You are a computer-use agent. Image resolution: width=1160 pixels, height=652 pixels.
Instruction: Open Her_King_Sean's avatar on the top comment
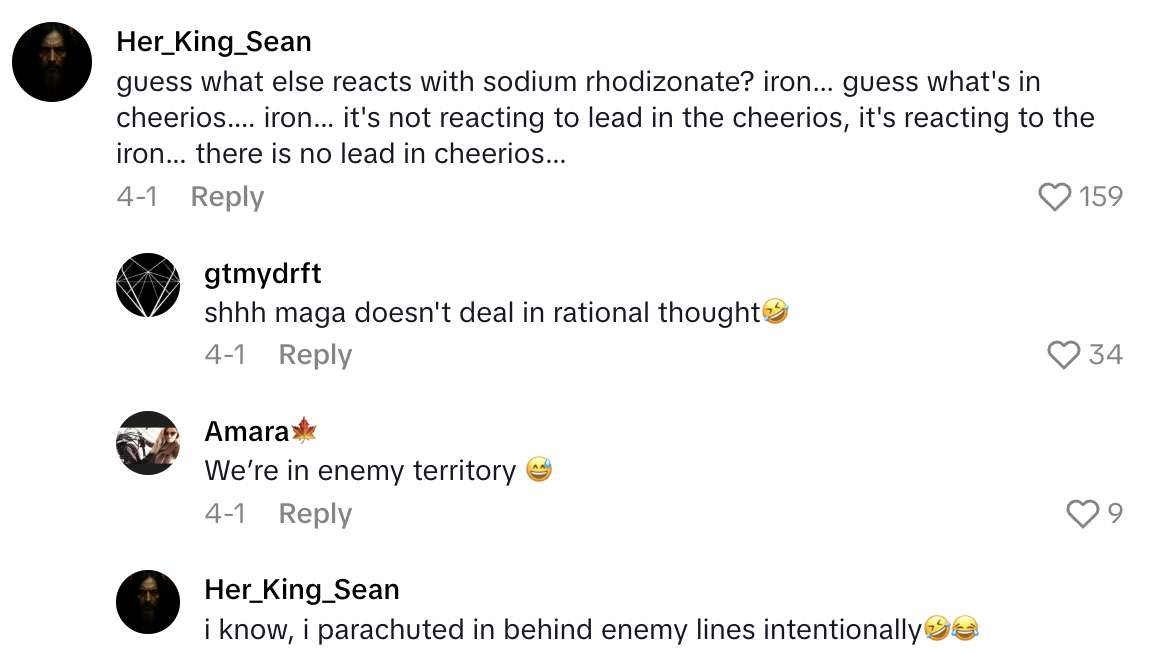52,62
